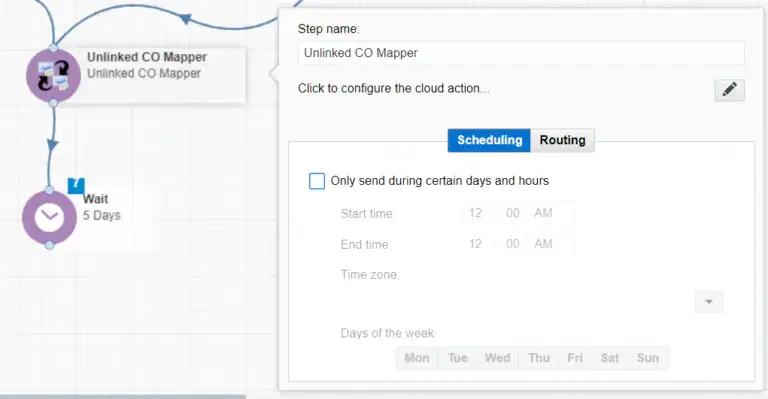
Task: Open the End time AM/PM selector
Action: tap(543, 244)
